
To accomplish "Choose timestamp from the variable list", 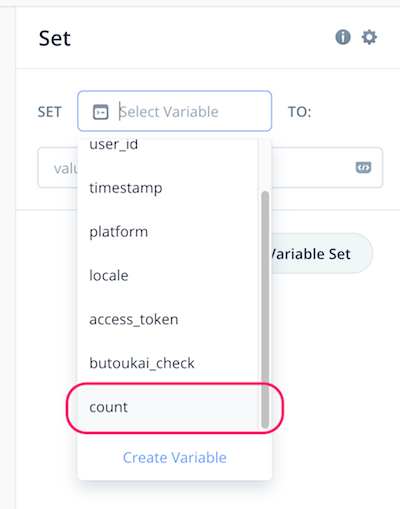I will [168, 188].
